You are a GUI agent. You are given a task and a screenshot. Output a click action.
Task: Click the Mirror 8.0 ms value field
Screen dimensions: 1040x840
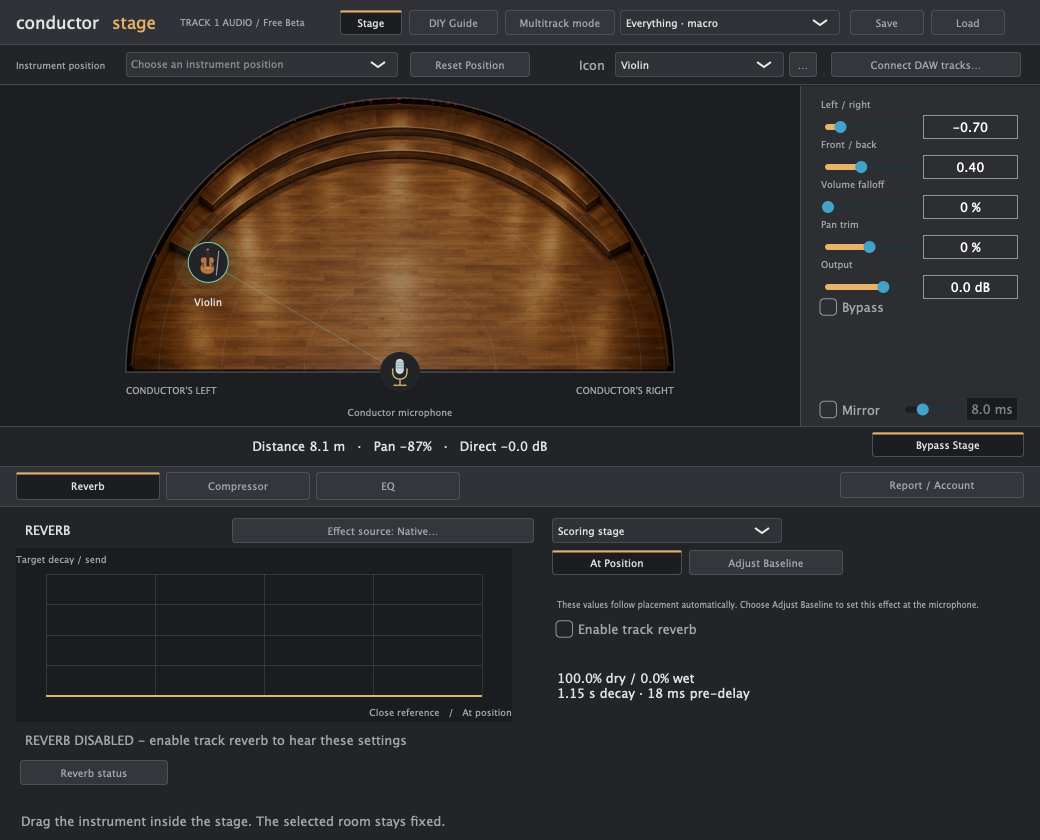click(x=992, y=409)
